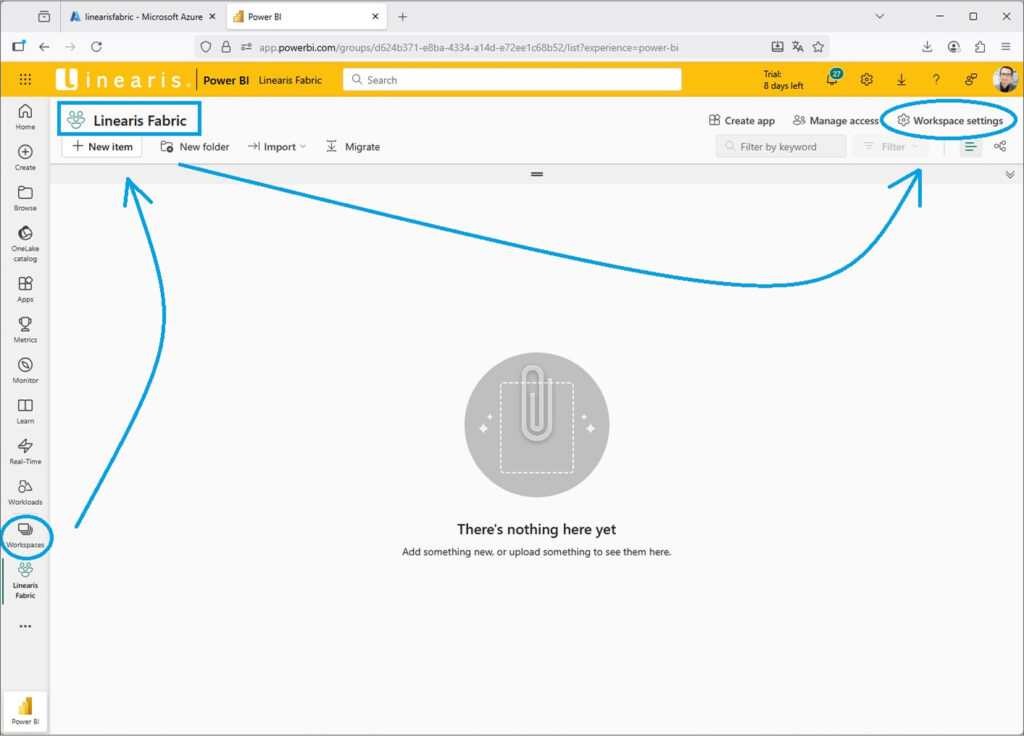Go to Home in left navigation
Screen dimensions: 1024x736
pyautogui.click(x=25, y=117)
